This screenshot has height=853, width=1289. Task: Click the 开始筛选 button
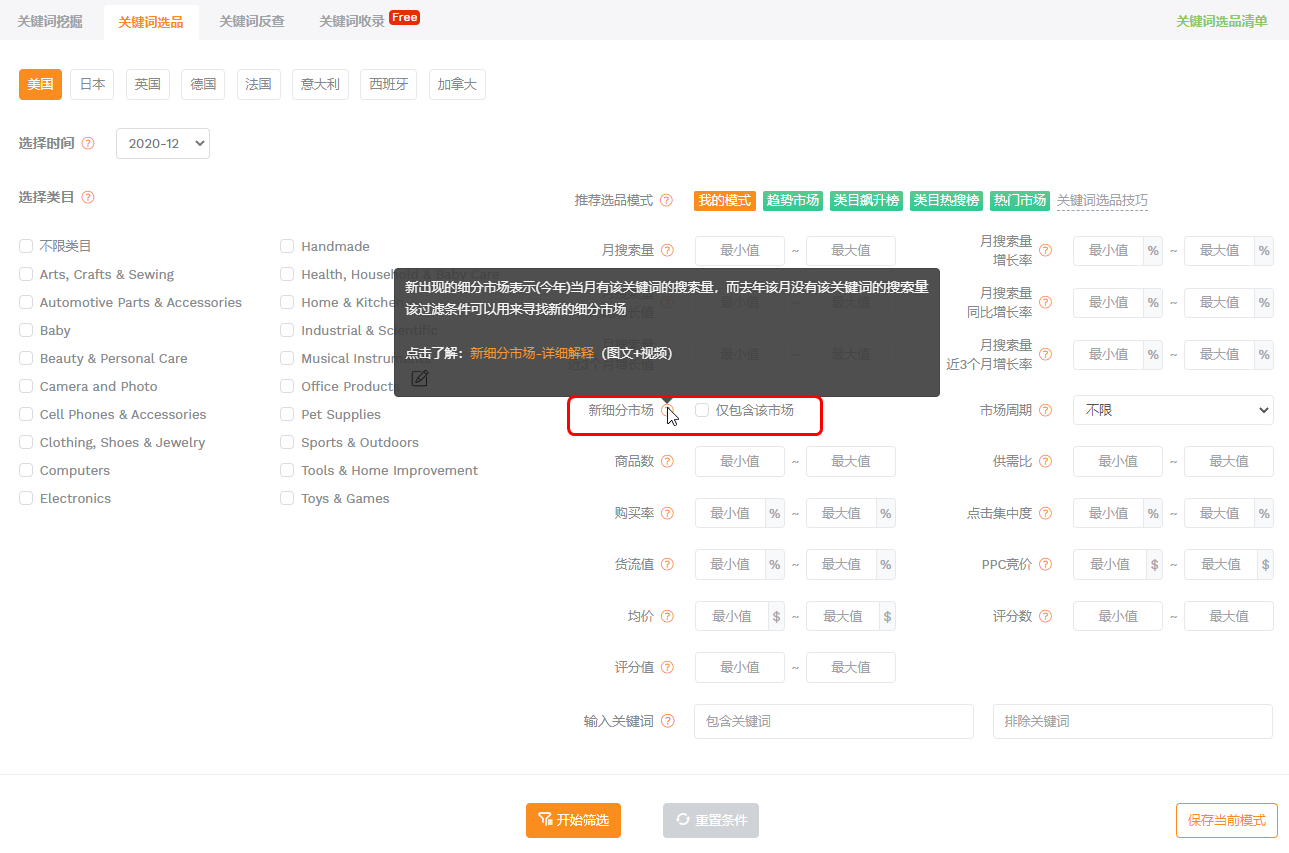[573, 820]
